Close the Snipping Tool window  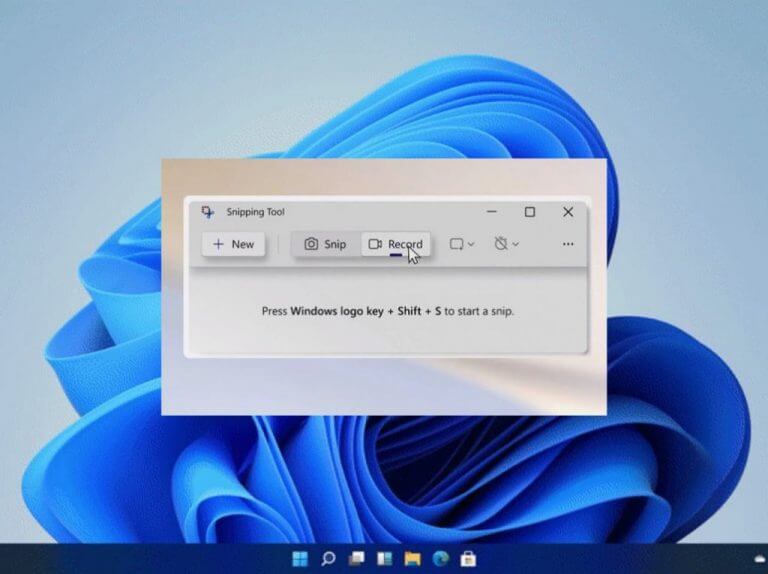[x=568, y=212]
